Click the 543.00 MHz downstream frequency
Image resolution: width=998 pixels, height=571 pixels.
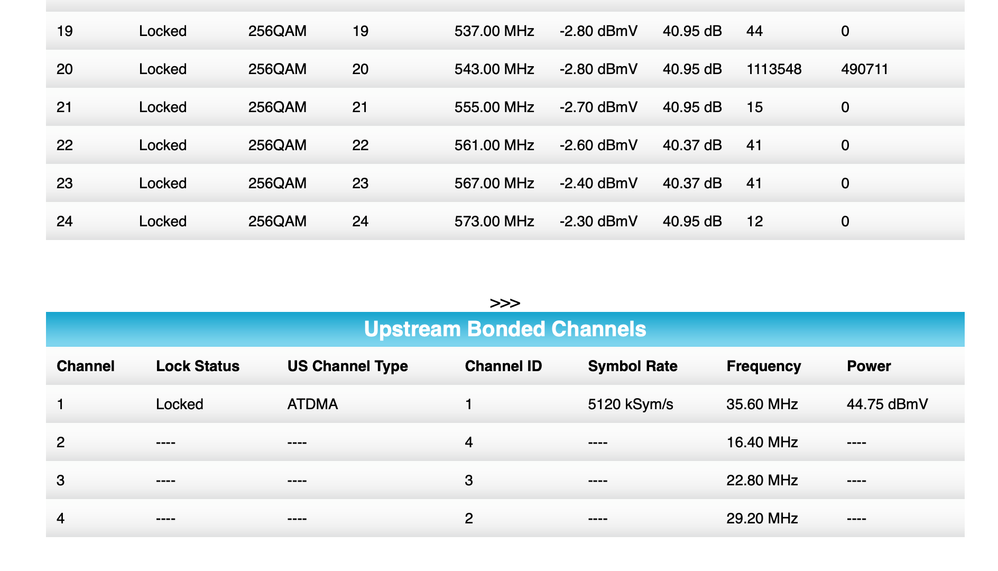[494, 69]
